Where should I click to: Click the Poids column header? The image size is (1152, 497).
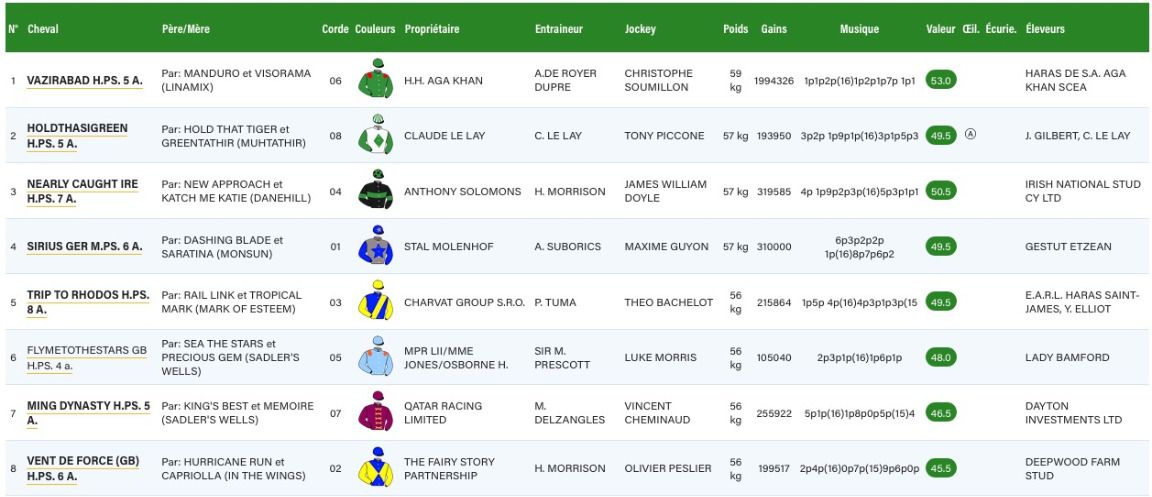tap(735, 29)
